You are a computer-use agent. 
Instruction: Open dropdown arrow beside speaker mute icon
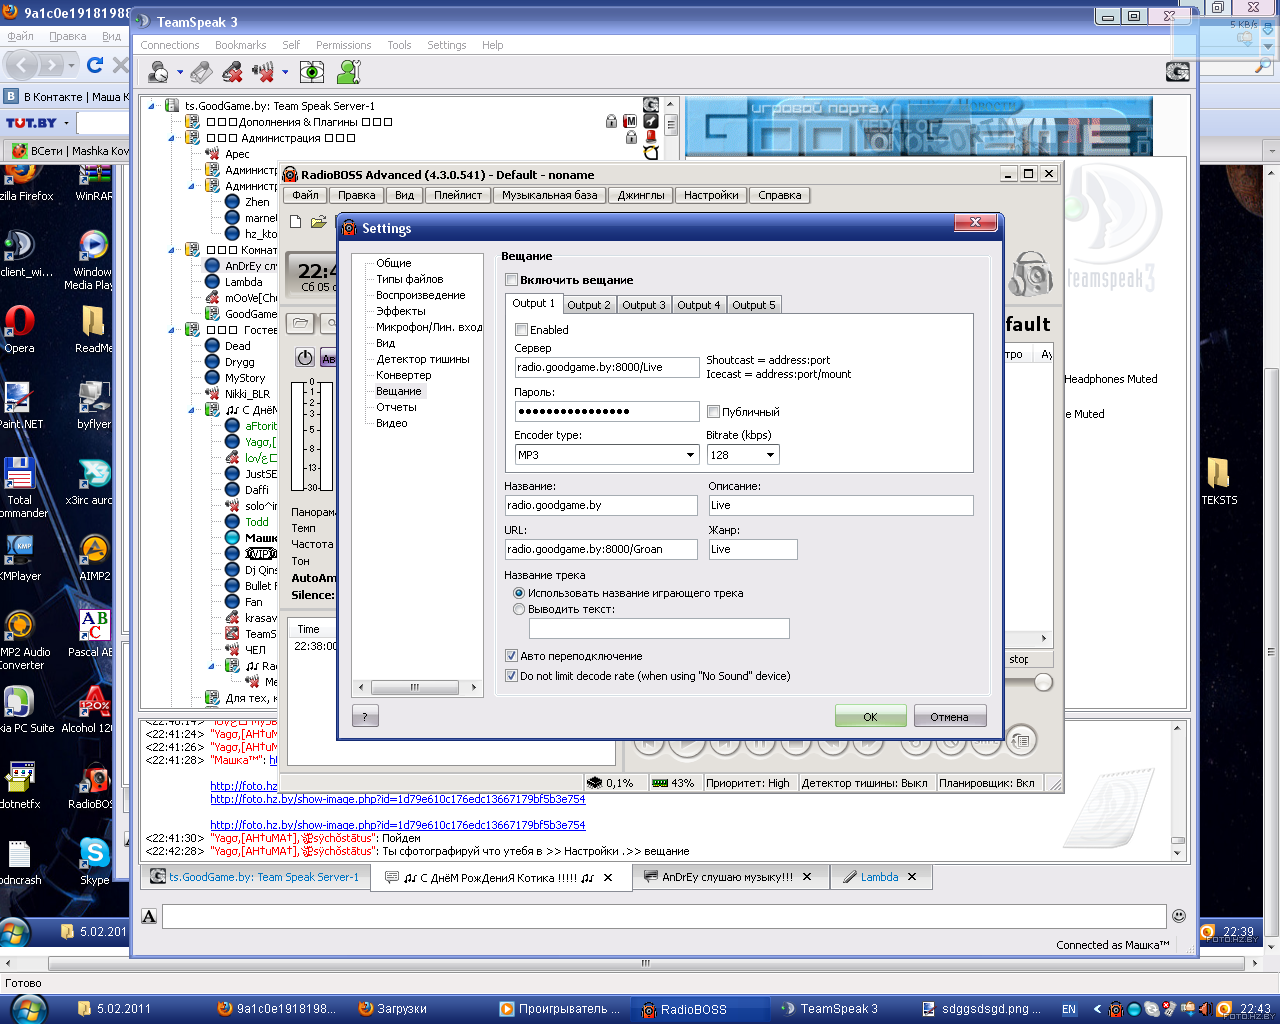[x=285, y=72]
